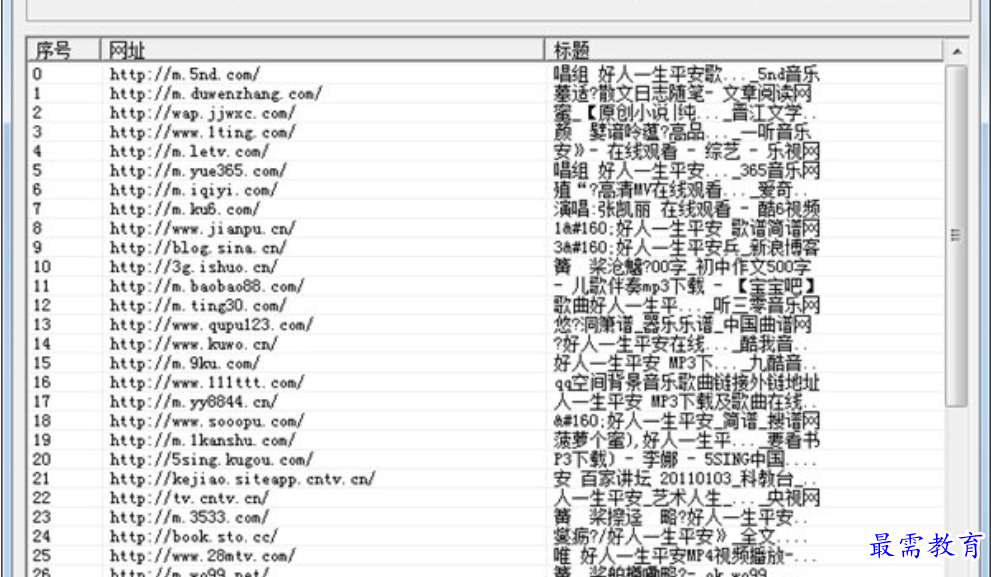Select row with http://blog.sina.cn/

[485, 247]
